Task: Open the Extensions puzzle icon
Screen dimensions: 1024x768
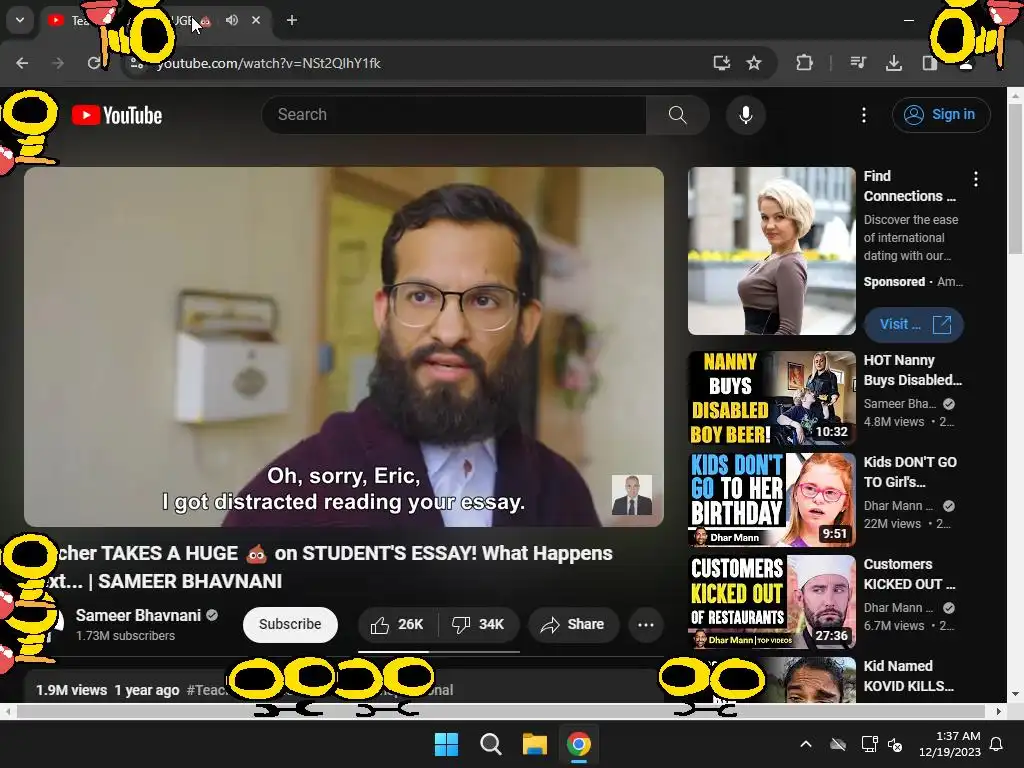Action: click(x=805, y=63)
